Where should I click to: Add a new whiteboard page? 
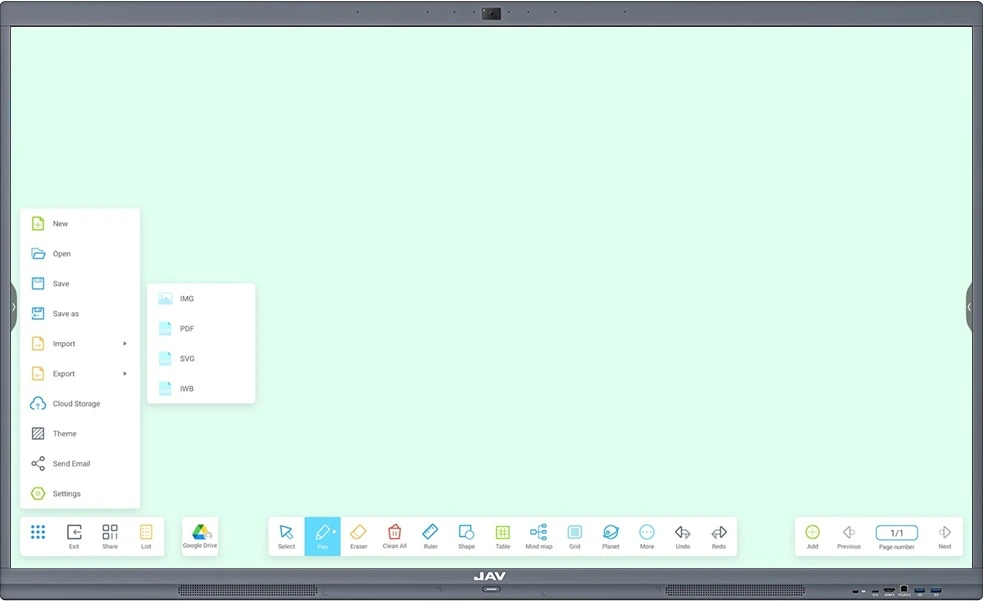[x=812, y=535]
